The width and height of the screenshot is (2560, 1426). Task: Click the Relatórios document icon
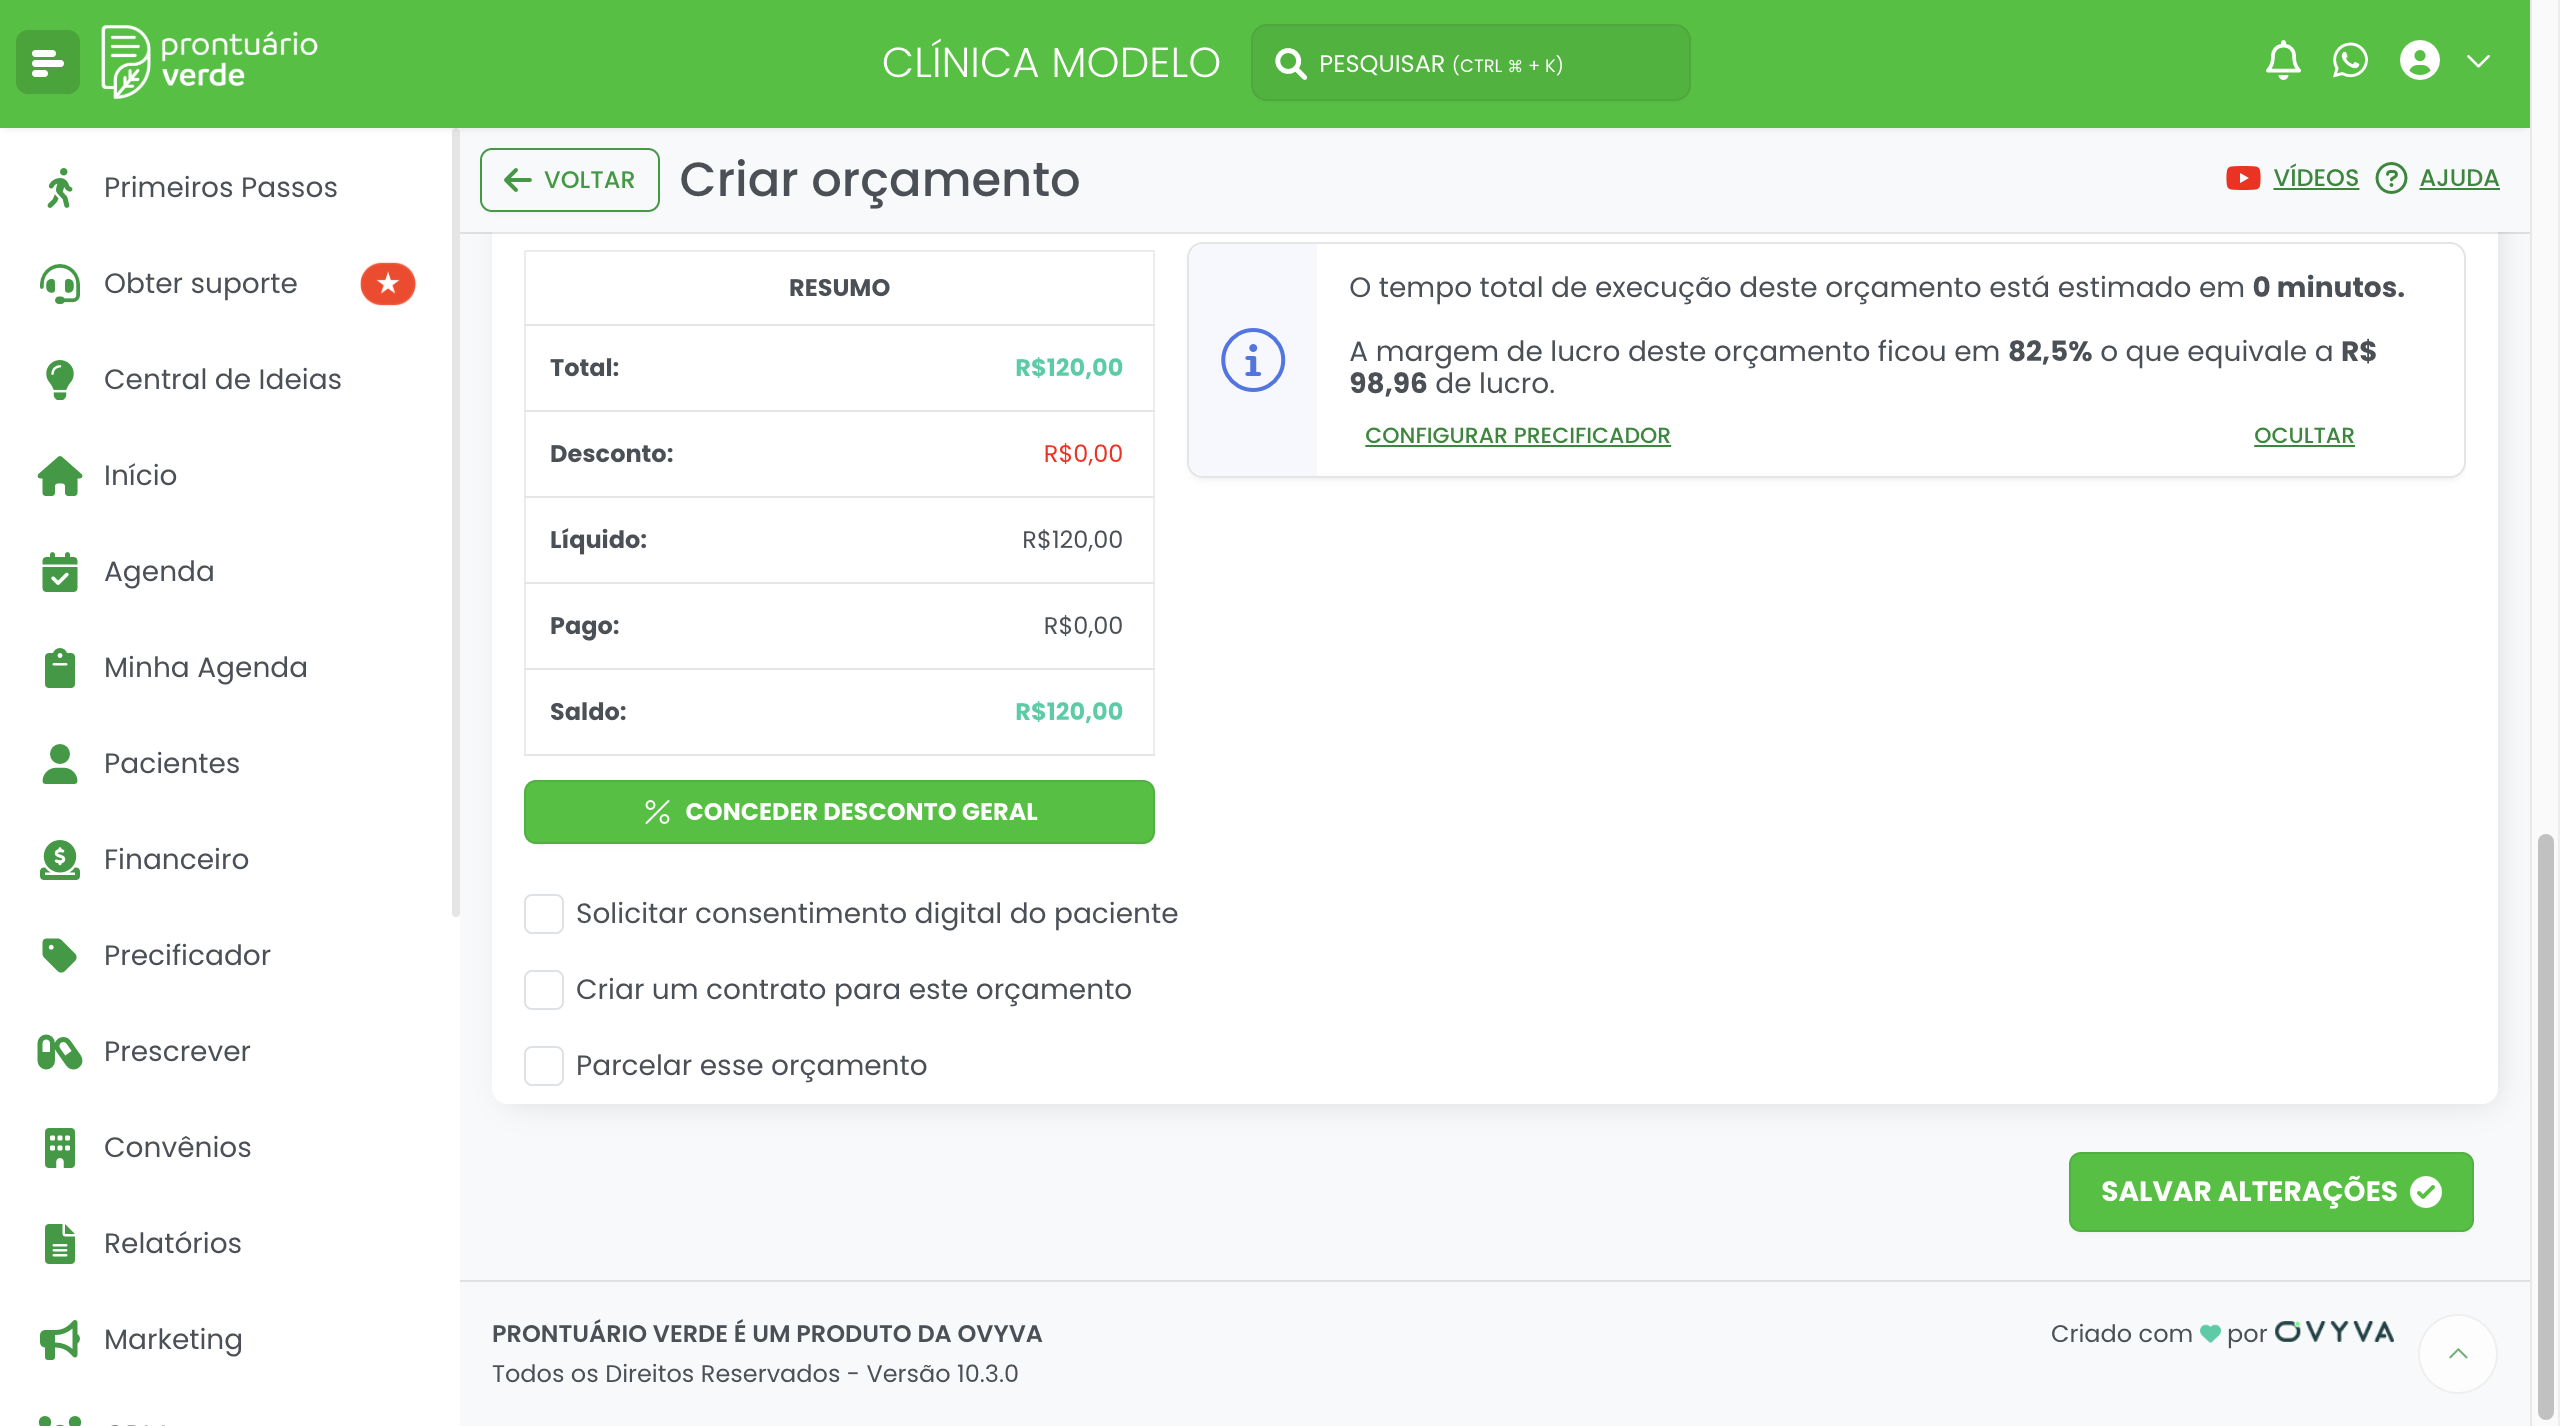(x=60, y=1243)
